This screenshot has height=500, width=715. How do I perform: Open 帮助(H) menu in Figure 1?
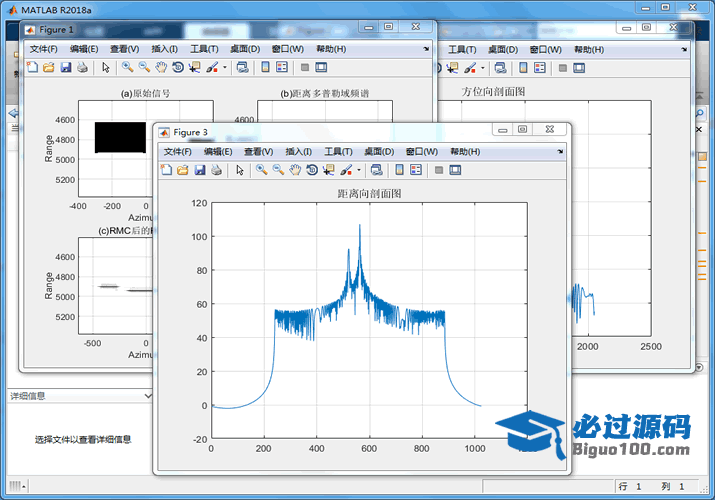point(331,49)
